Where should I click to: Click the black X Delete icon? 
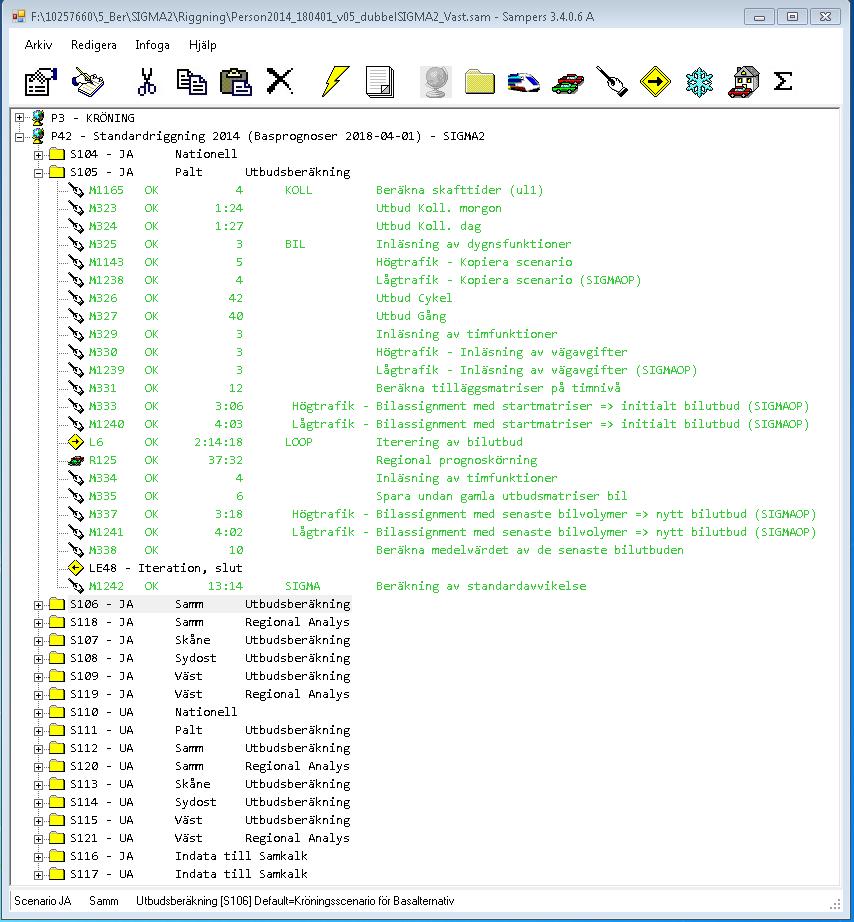pos(279,81)
